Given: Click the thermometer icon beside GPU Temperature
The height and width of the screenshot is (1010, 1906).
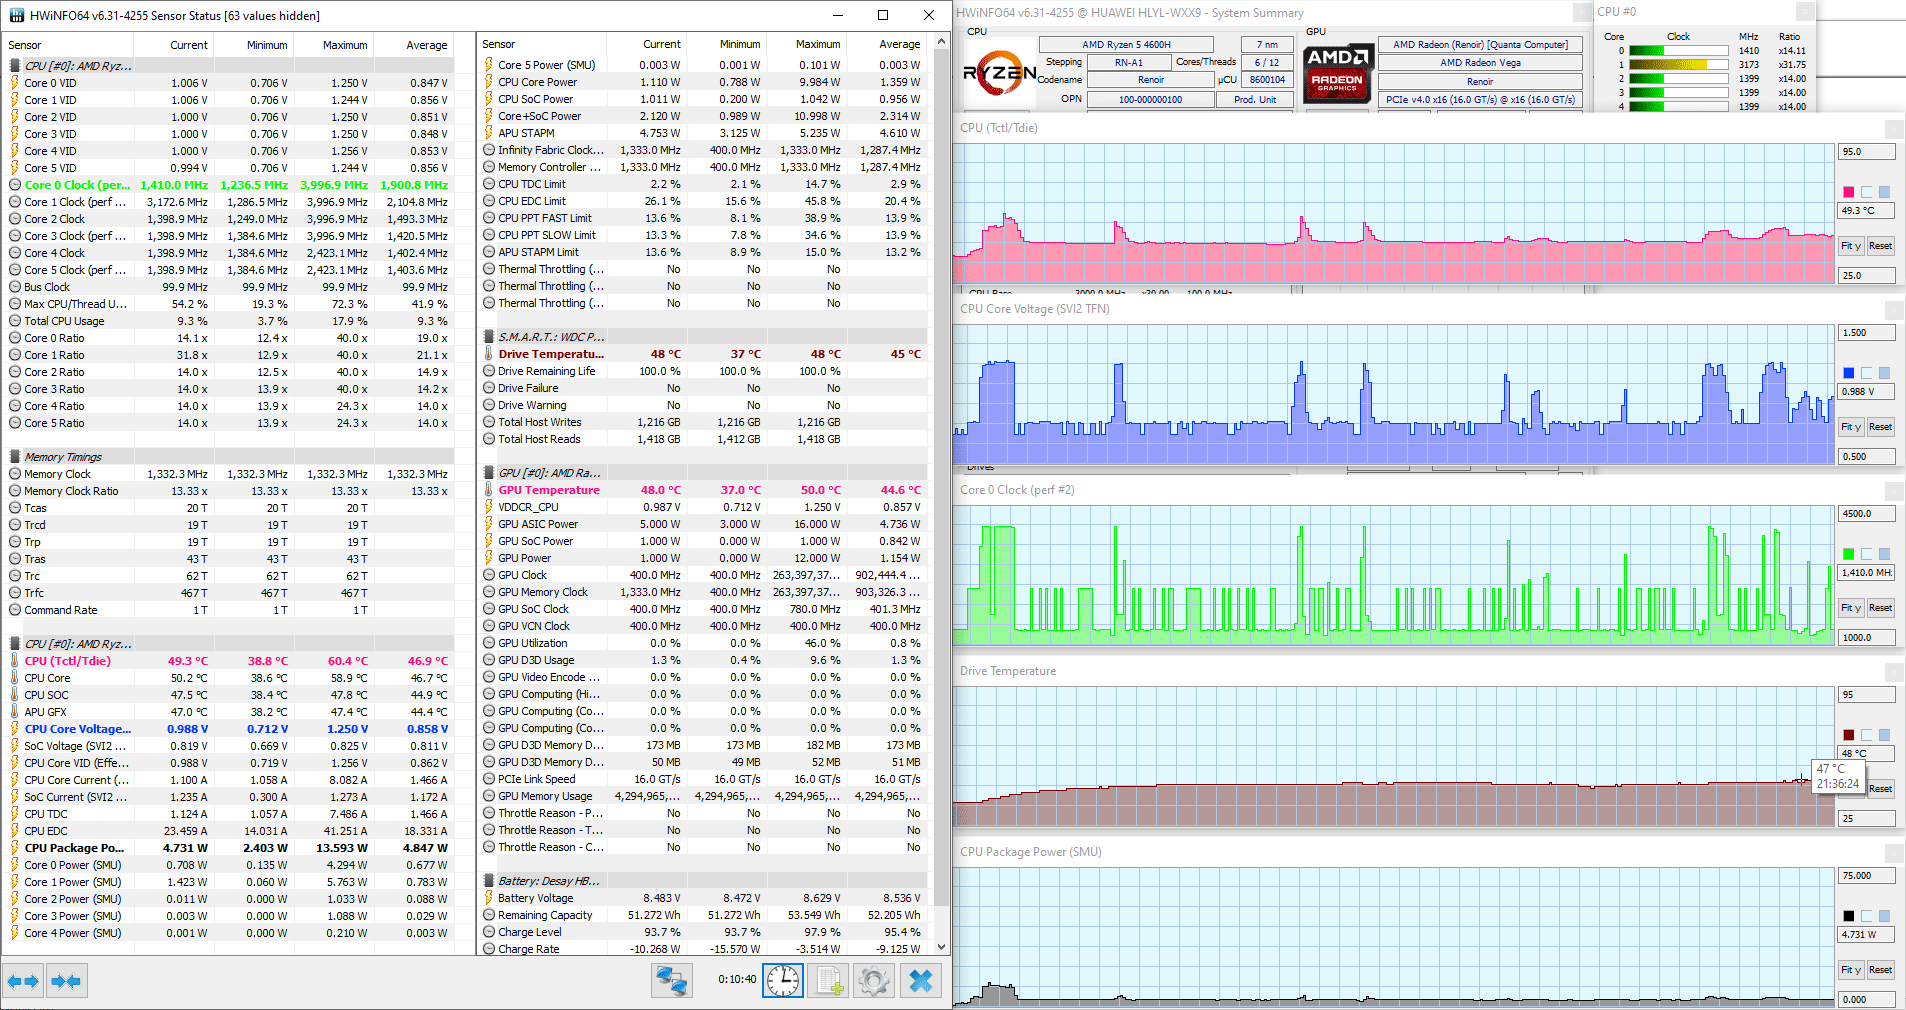Looking at the screenshot, I should coord(489,490).
